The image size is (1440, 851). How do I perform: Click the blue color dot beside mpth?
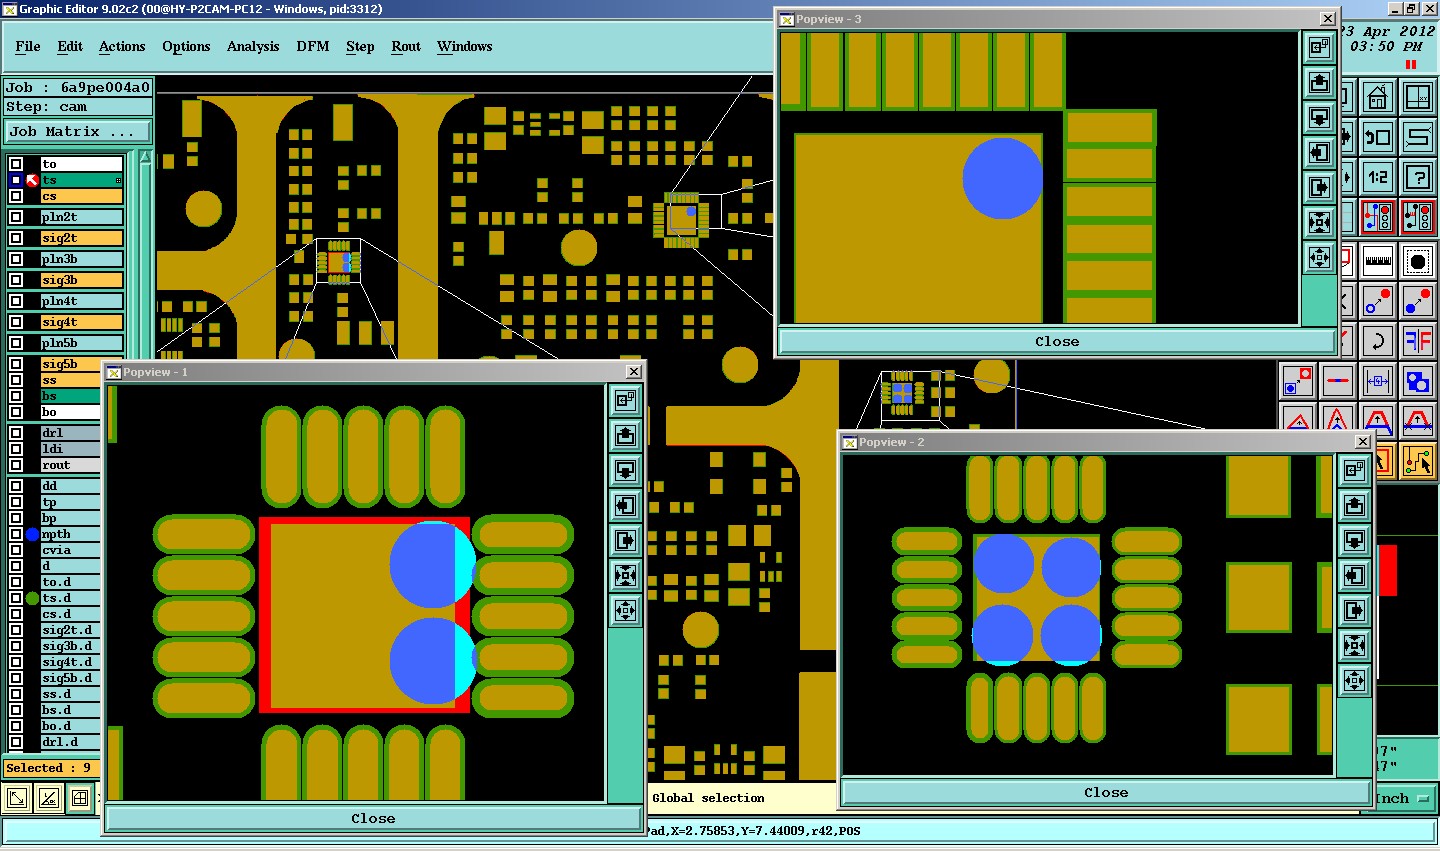pos(32,534)
